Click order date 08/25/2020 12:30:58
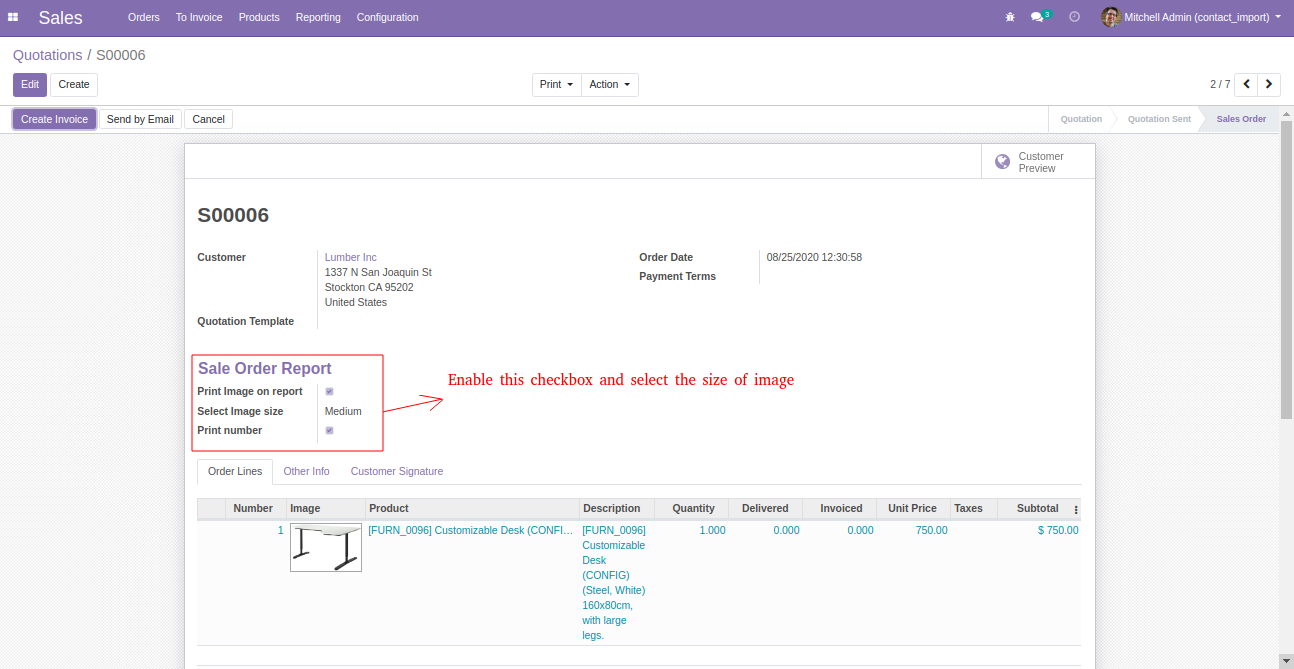 coord(814,258)
